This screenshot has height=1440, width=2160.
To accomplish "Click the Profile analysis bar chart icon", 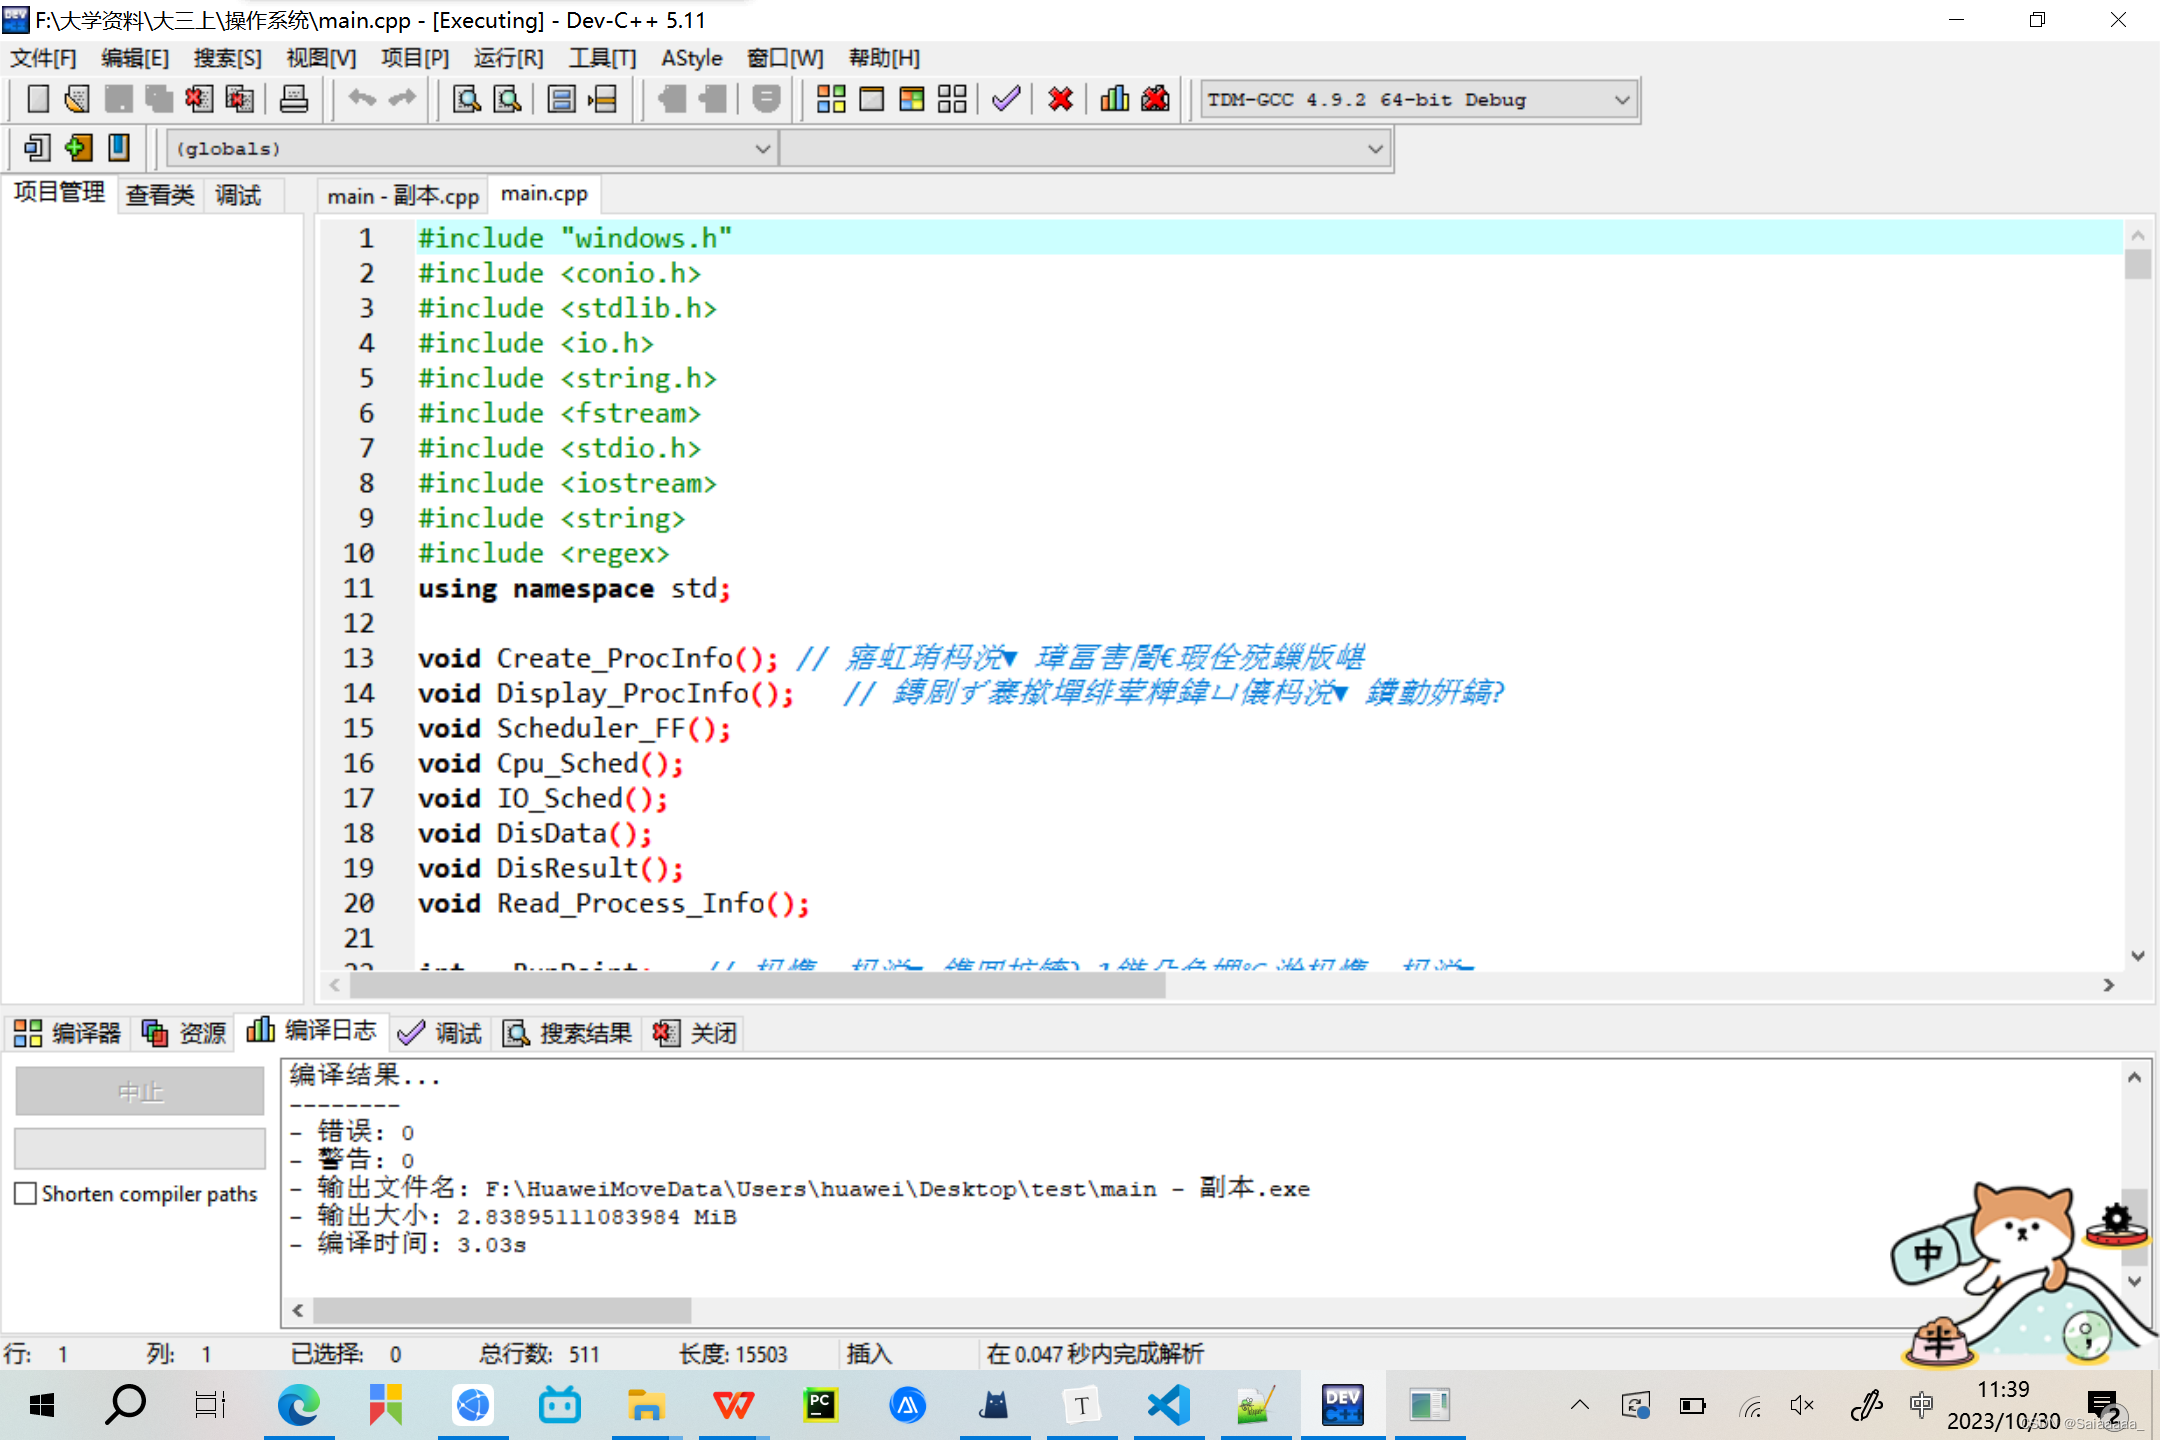I will click(1114, 99).
